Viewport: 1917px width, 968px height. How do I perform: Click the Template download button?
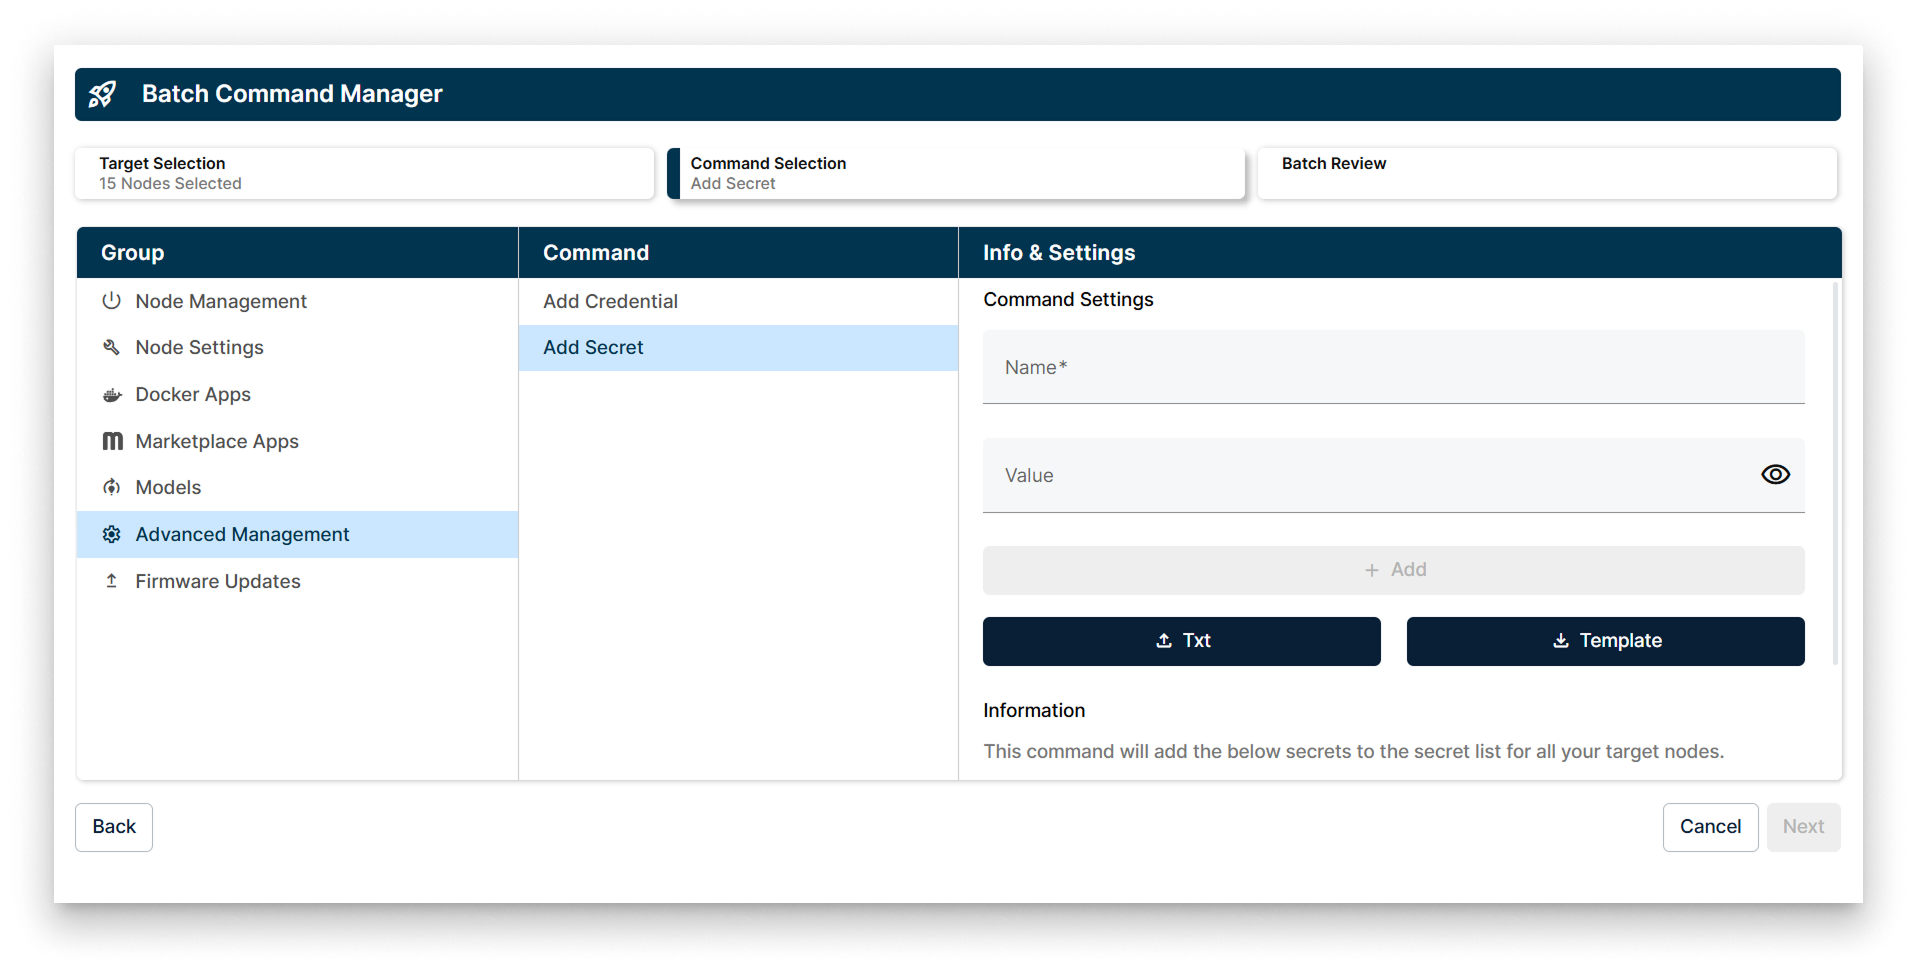pos(1605,641)
